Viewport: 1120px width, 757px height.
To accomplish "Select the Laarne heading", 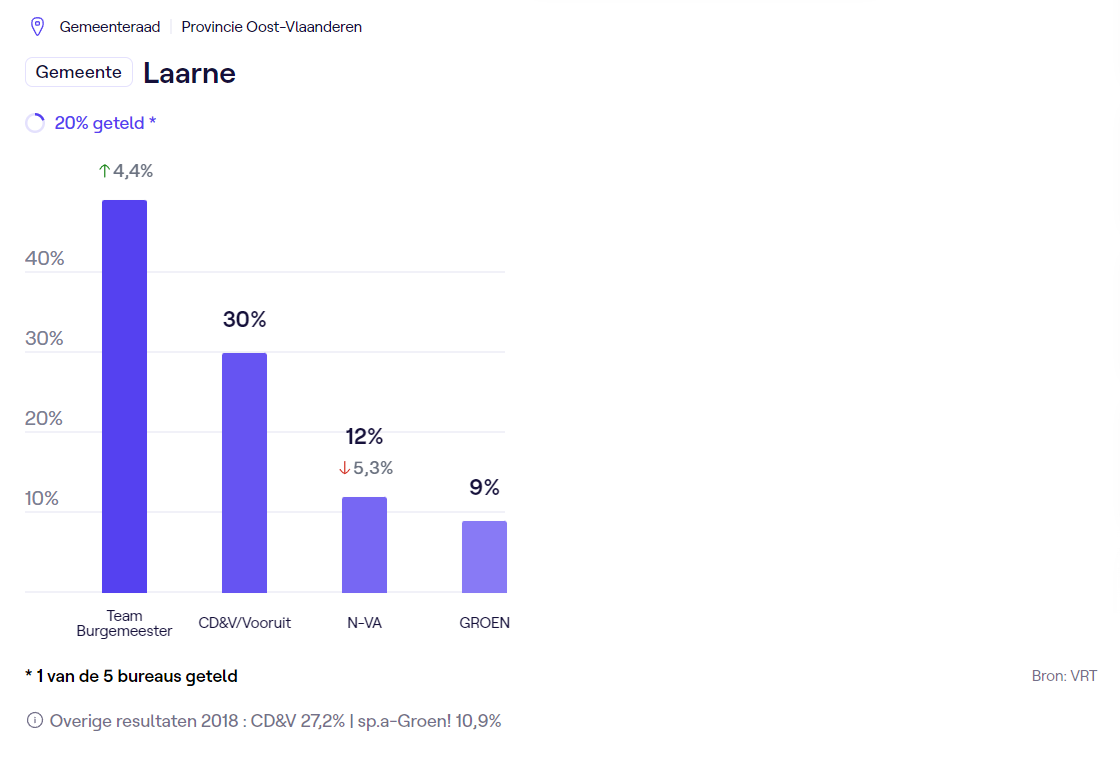I will click(x=189, y=73).
